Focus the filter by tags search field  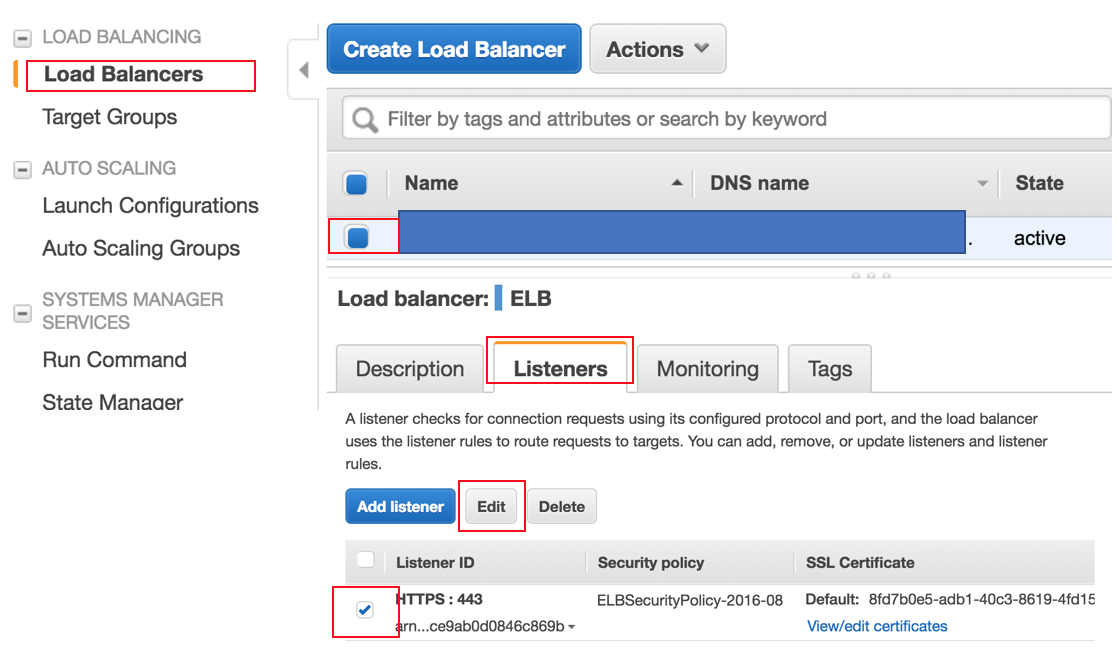[740, 119]
